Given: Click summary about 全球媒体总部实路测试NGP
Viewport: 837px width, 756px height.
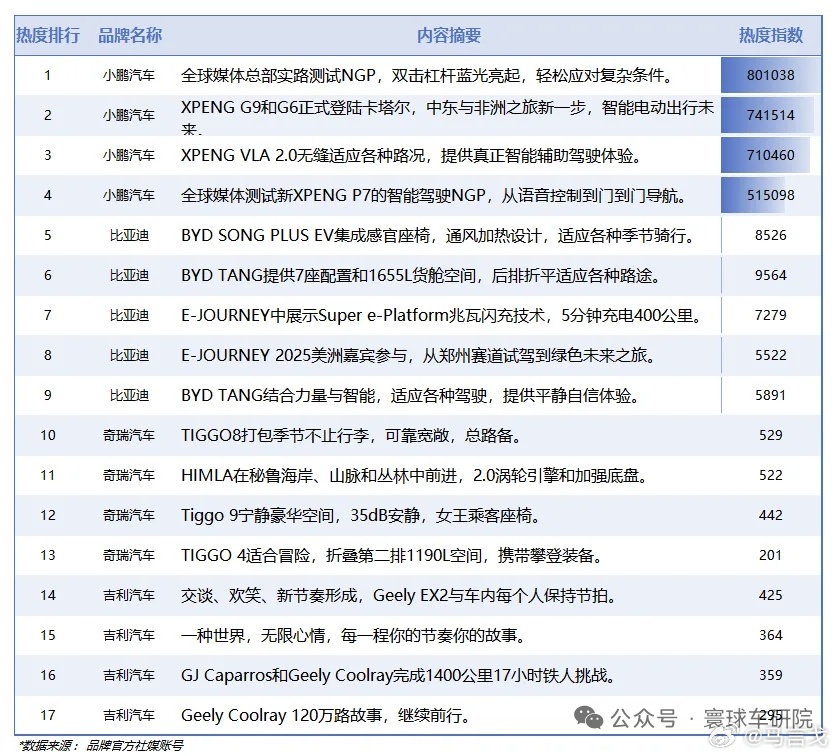Looking at the screenshot, I should click(427, 75).
